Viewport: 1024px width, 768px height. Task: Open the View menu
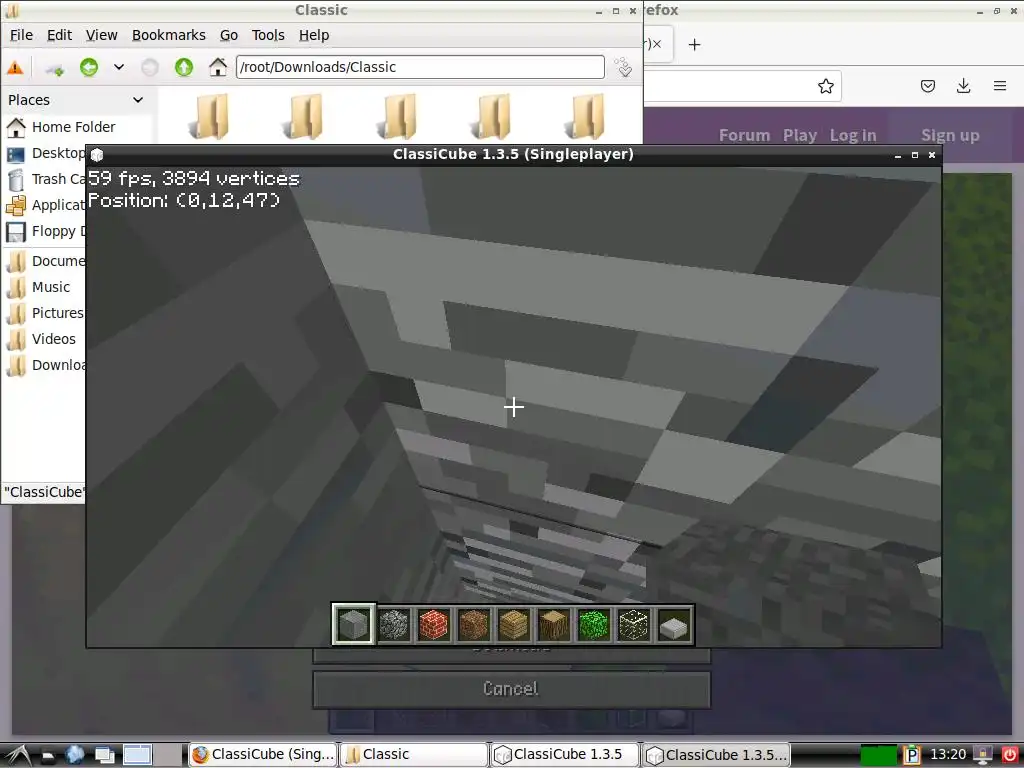point(102,35)
